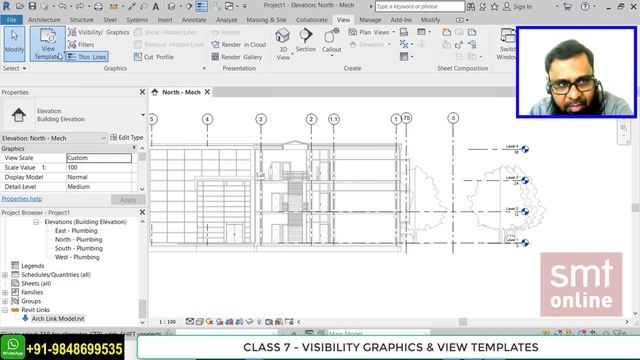Expand the Groups node
640x360 pixels.
tap(5, 302)
